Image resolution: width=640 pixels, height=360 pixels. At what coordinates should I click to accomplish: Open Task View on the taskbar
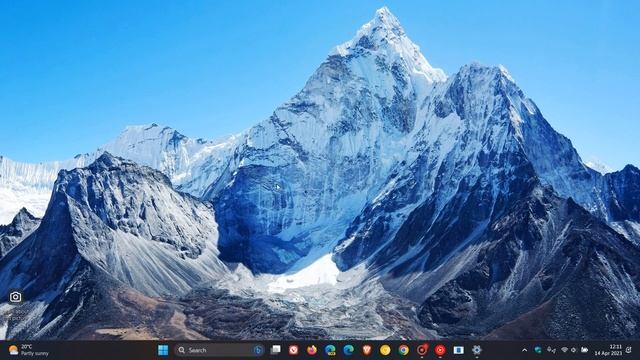tap(276, 350)
